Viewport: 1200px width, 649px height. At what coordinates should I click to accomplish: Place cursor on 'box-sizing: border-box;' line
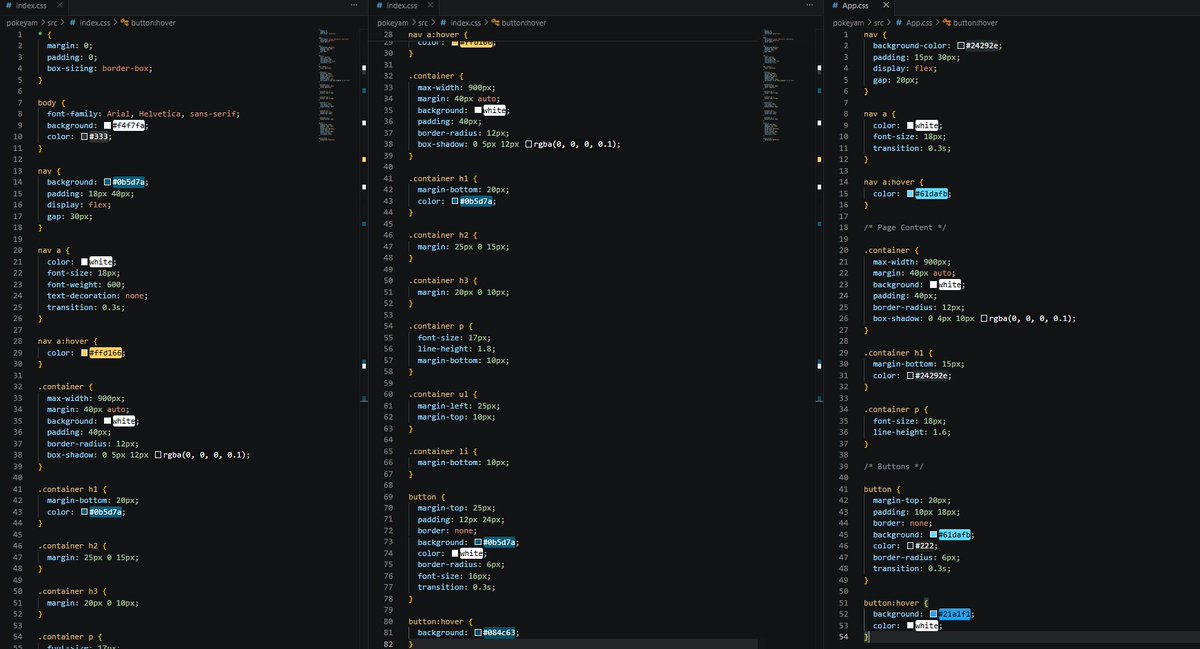(100, 68)
